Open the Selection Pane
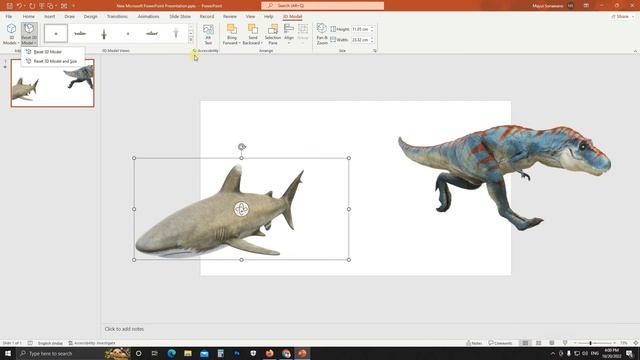This screenshot has height=360, width=640. point(273,34)
